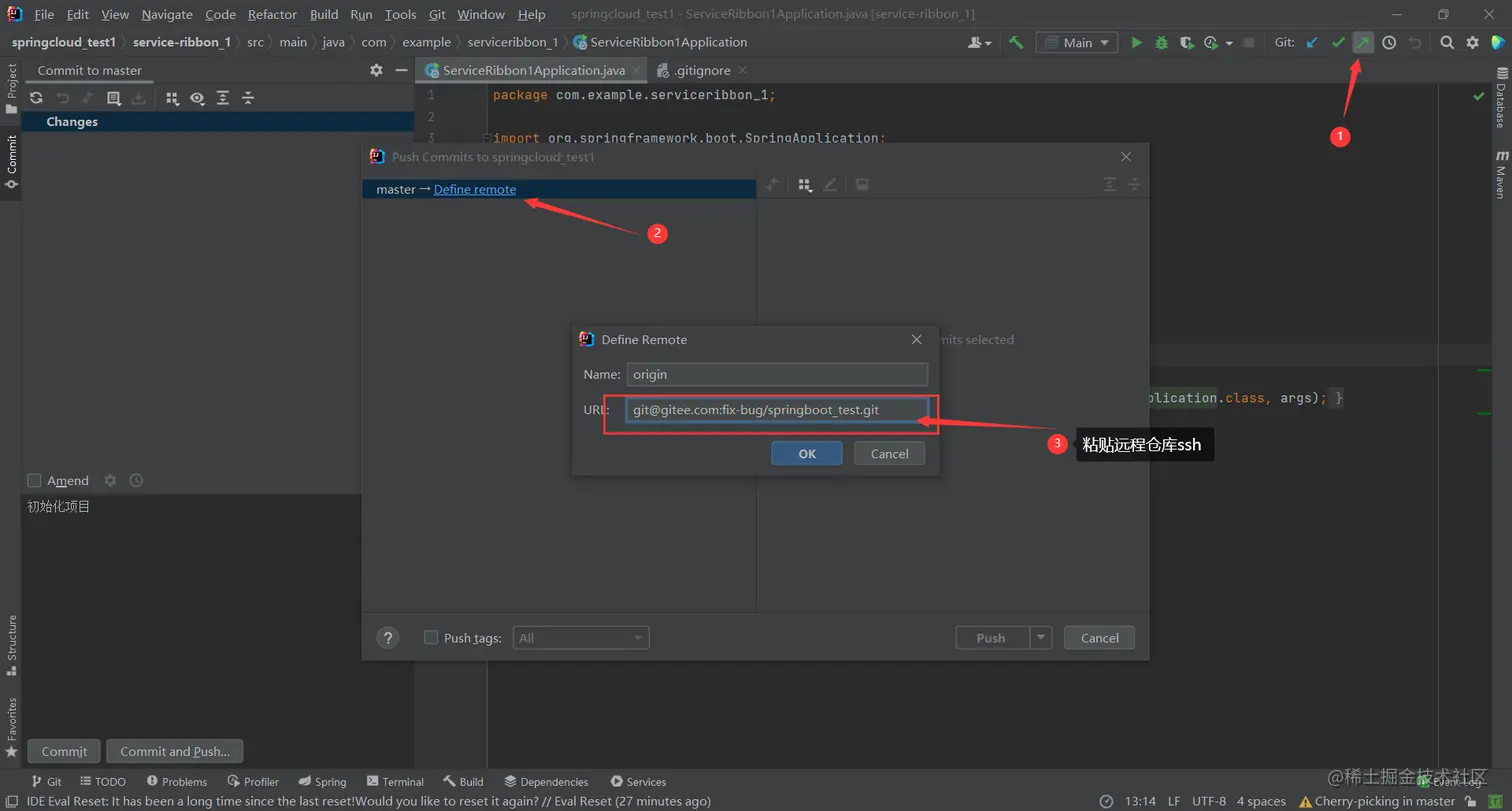Click Expand All icon in Commit toolbar
1512x811 pixels.
223,98
